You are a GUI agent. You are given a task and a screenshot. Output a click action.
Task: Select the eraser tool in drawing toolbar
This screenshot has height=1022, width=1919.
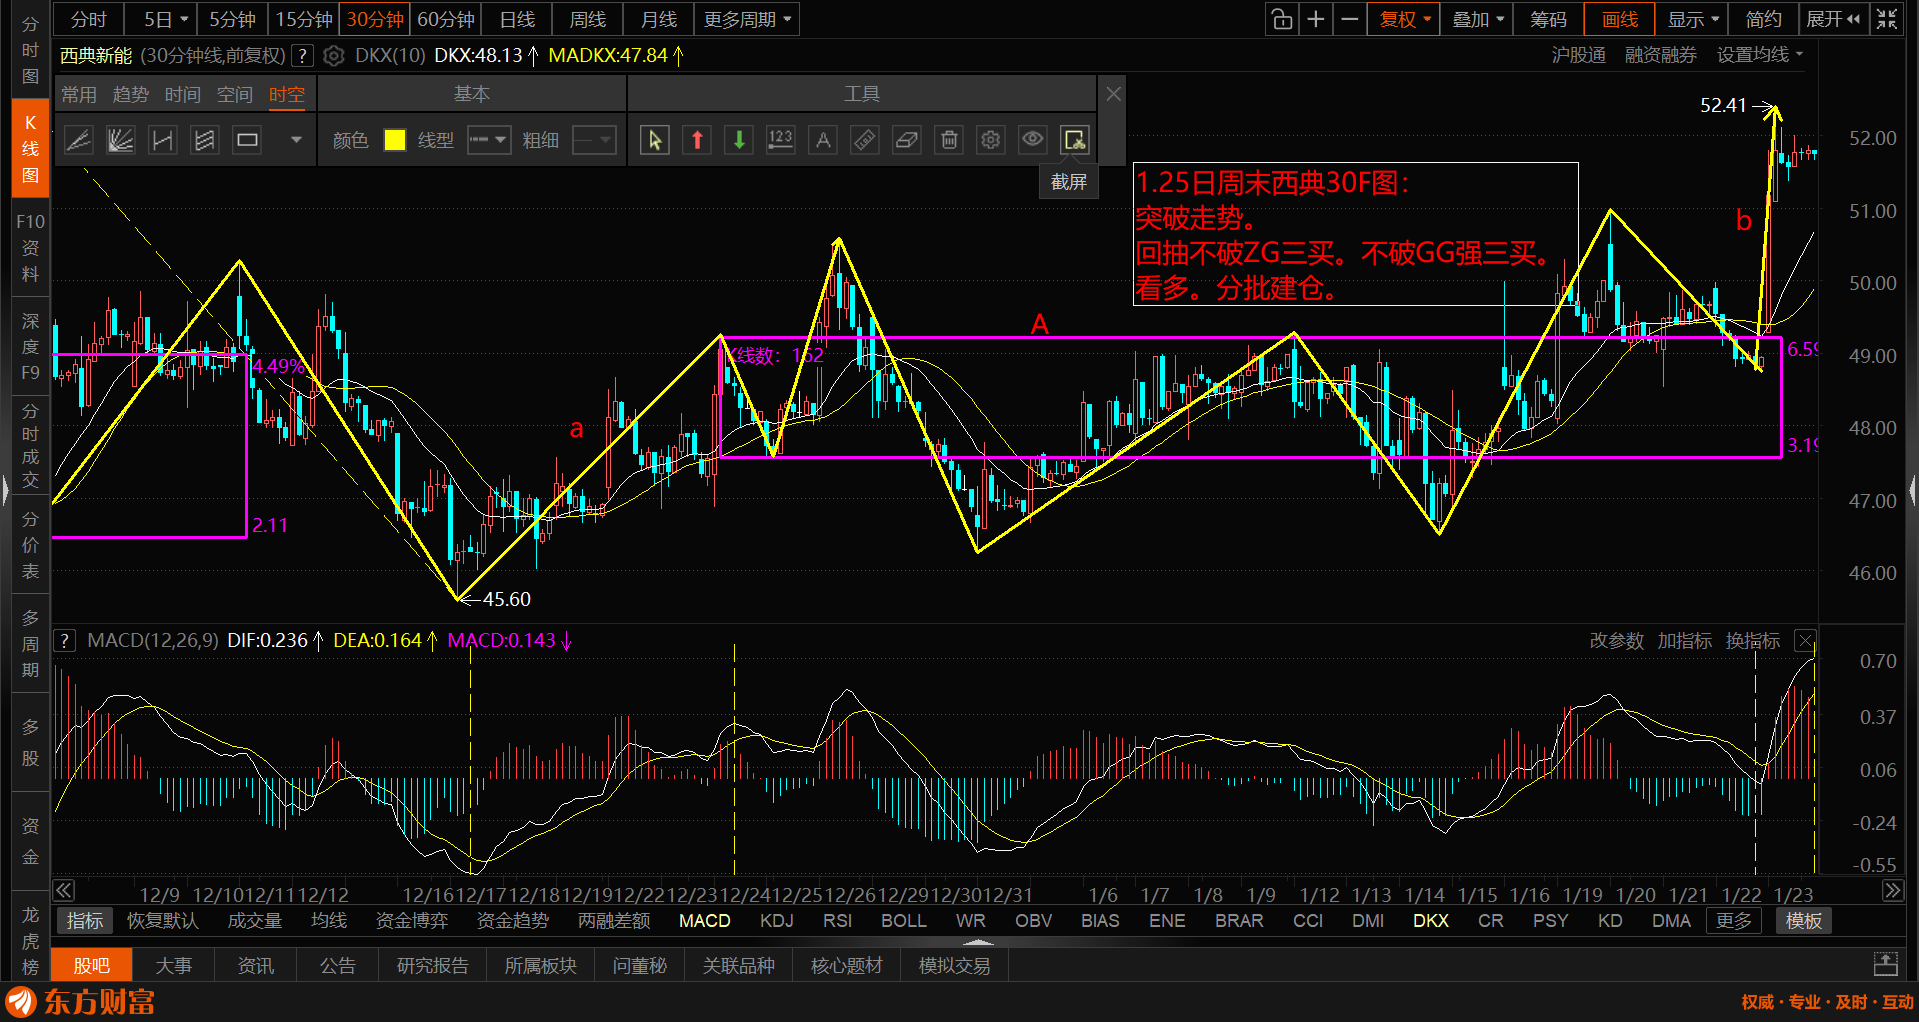pos(907,140)
